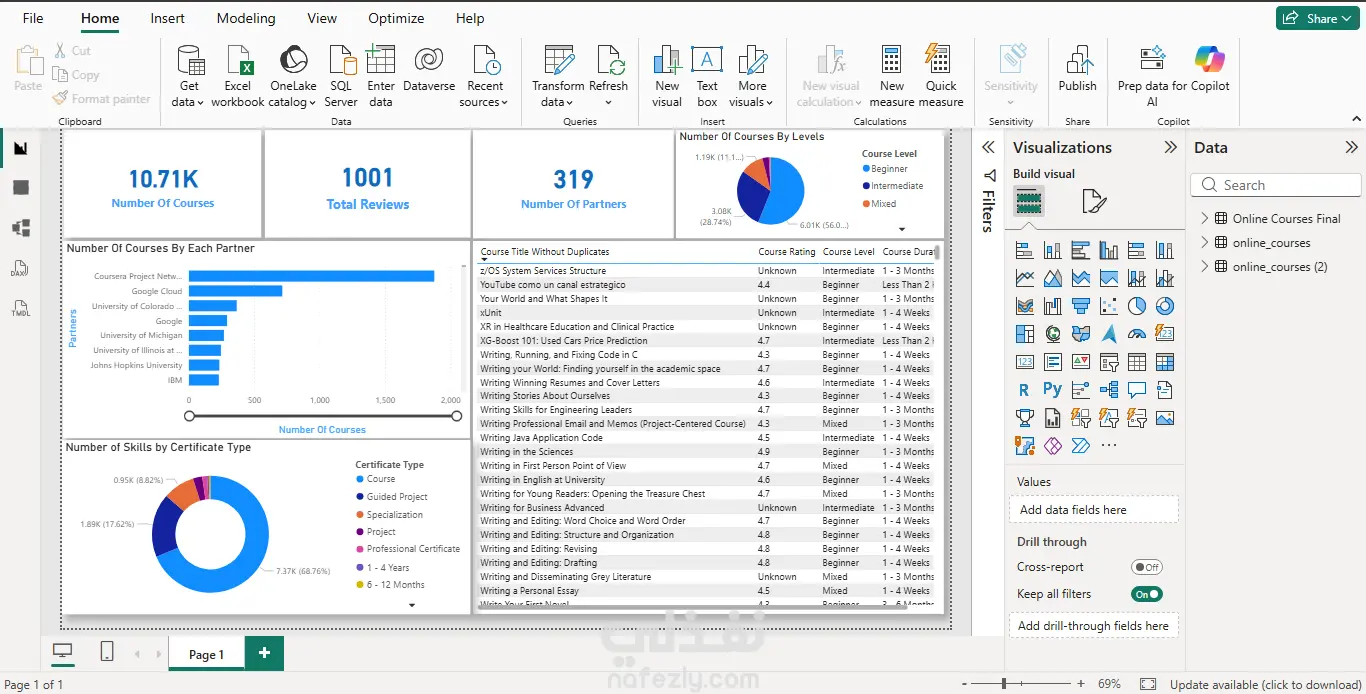
Task: Open the File menu
Action: 33,18
